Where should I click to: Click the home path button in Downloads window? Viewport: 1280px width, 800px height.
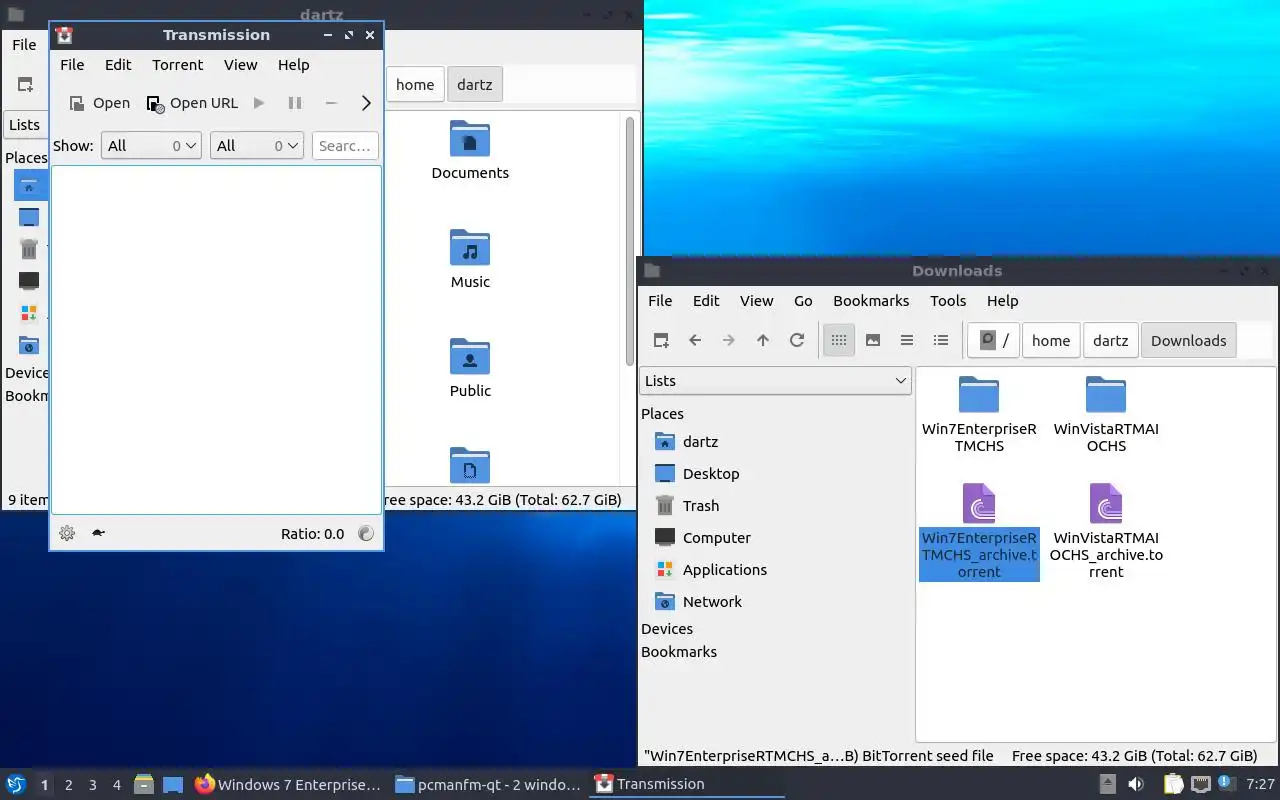point(1051,341)
